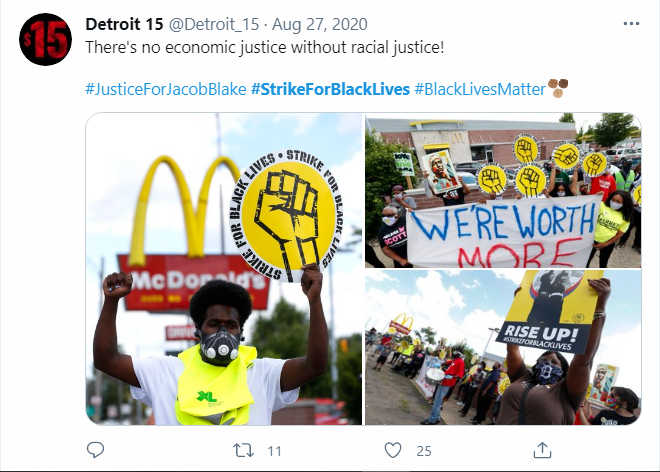Image resolution: width=660 pixels, height=472 pixels.
Task: Open the @Detroit_15 handle
Action: (214, 24)
